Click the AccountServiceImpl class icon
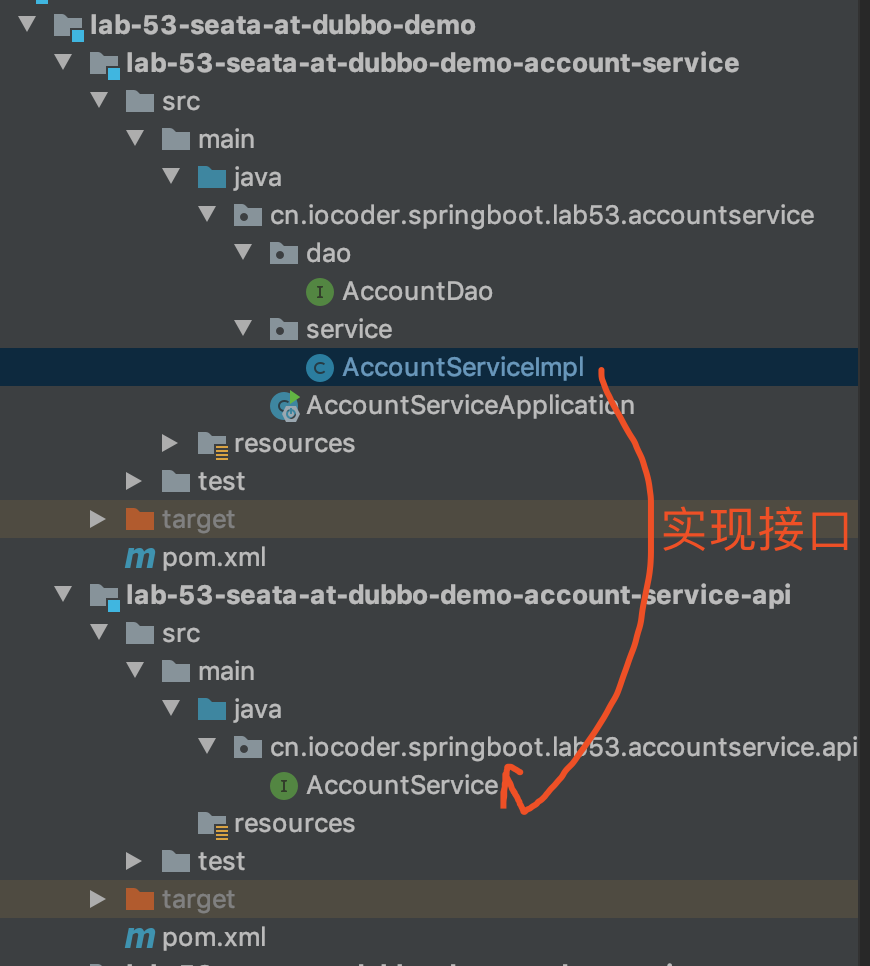Image resolution: width=870 pixels, height=966 pixels. point(319,368)
